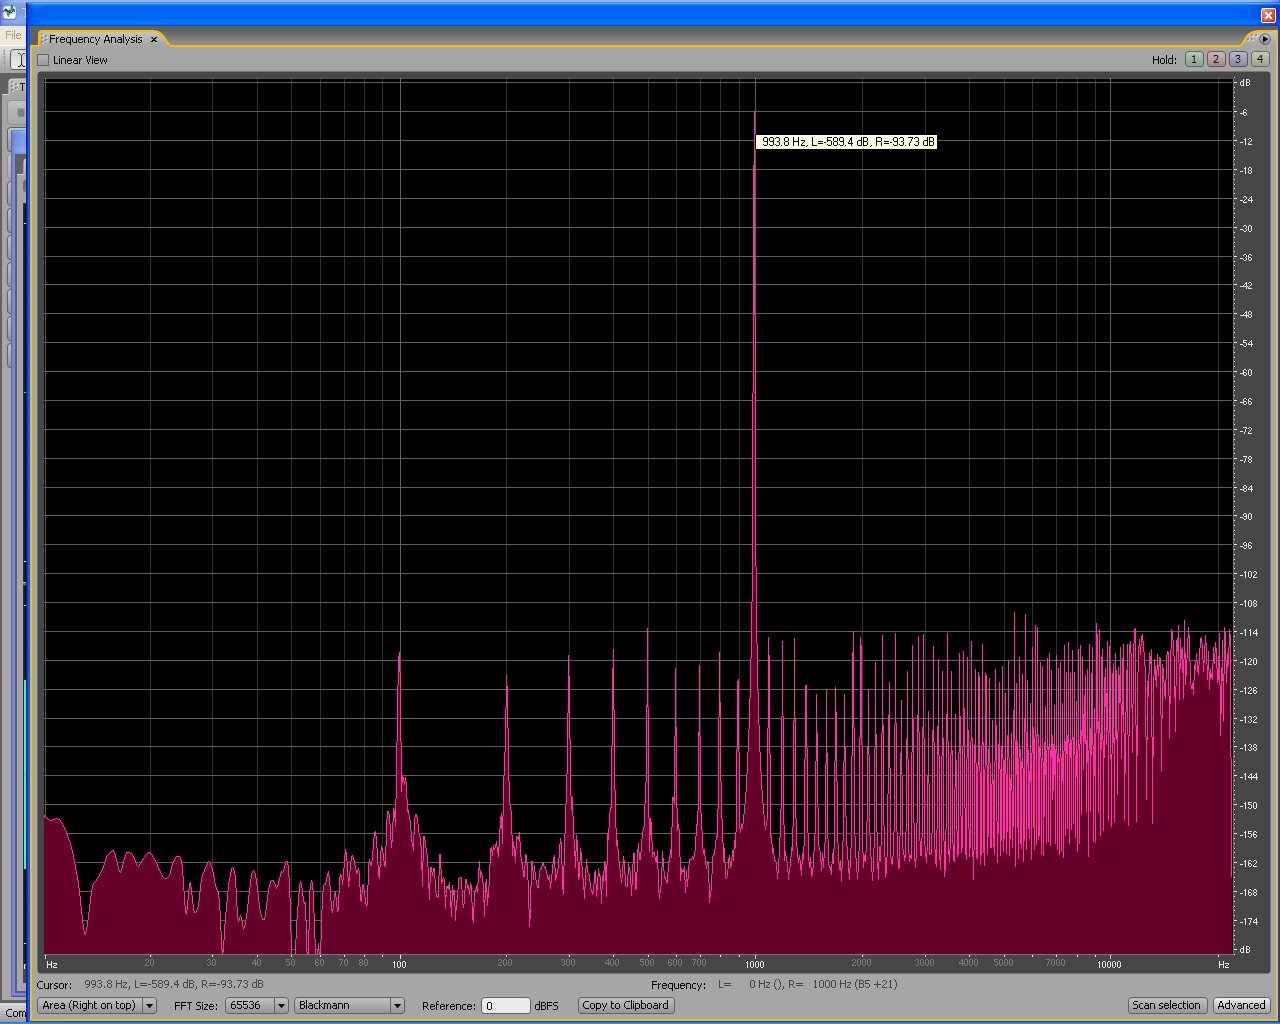Click the app icon in title bar
Screen dimensions: 1280x1024
(10, 13)
